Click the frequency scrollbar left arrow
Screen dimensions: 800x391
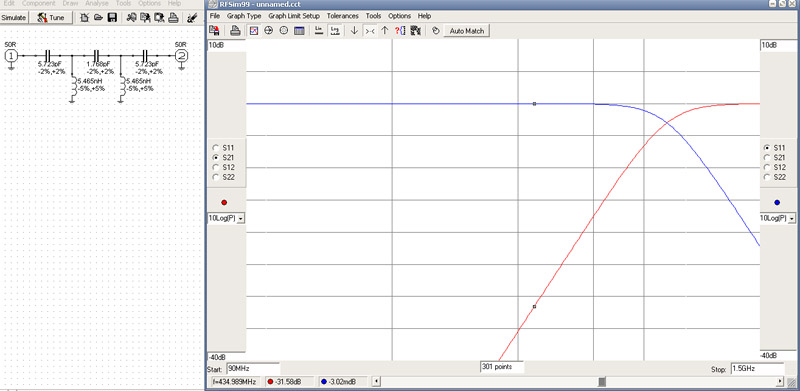pos(376,381)
